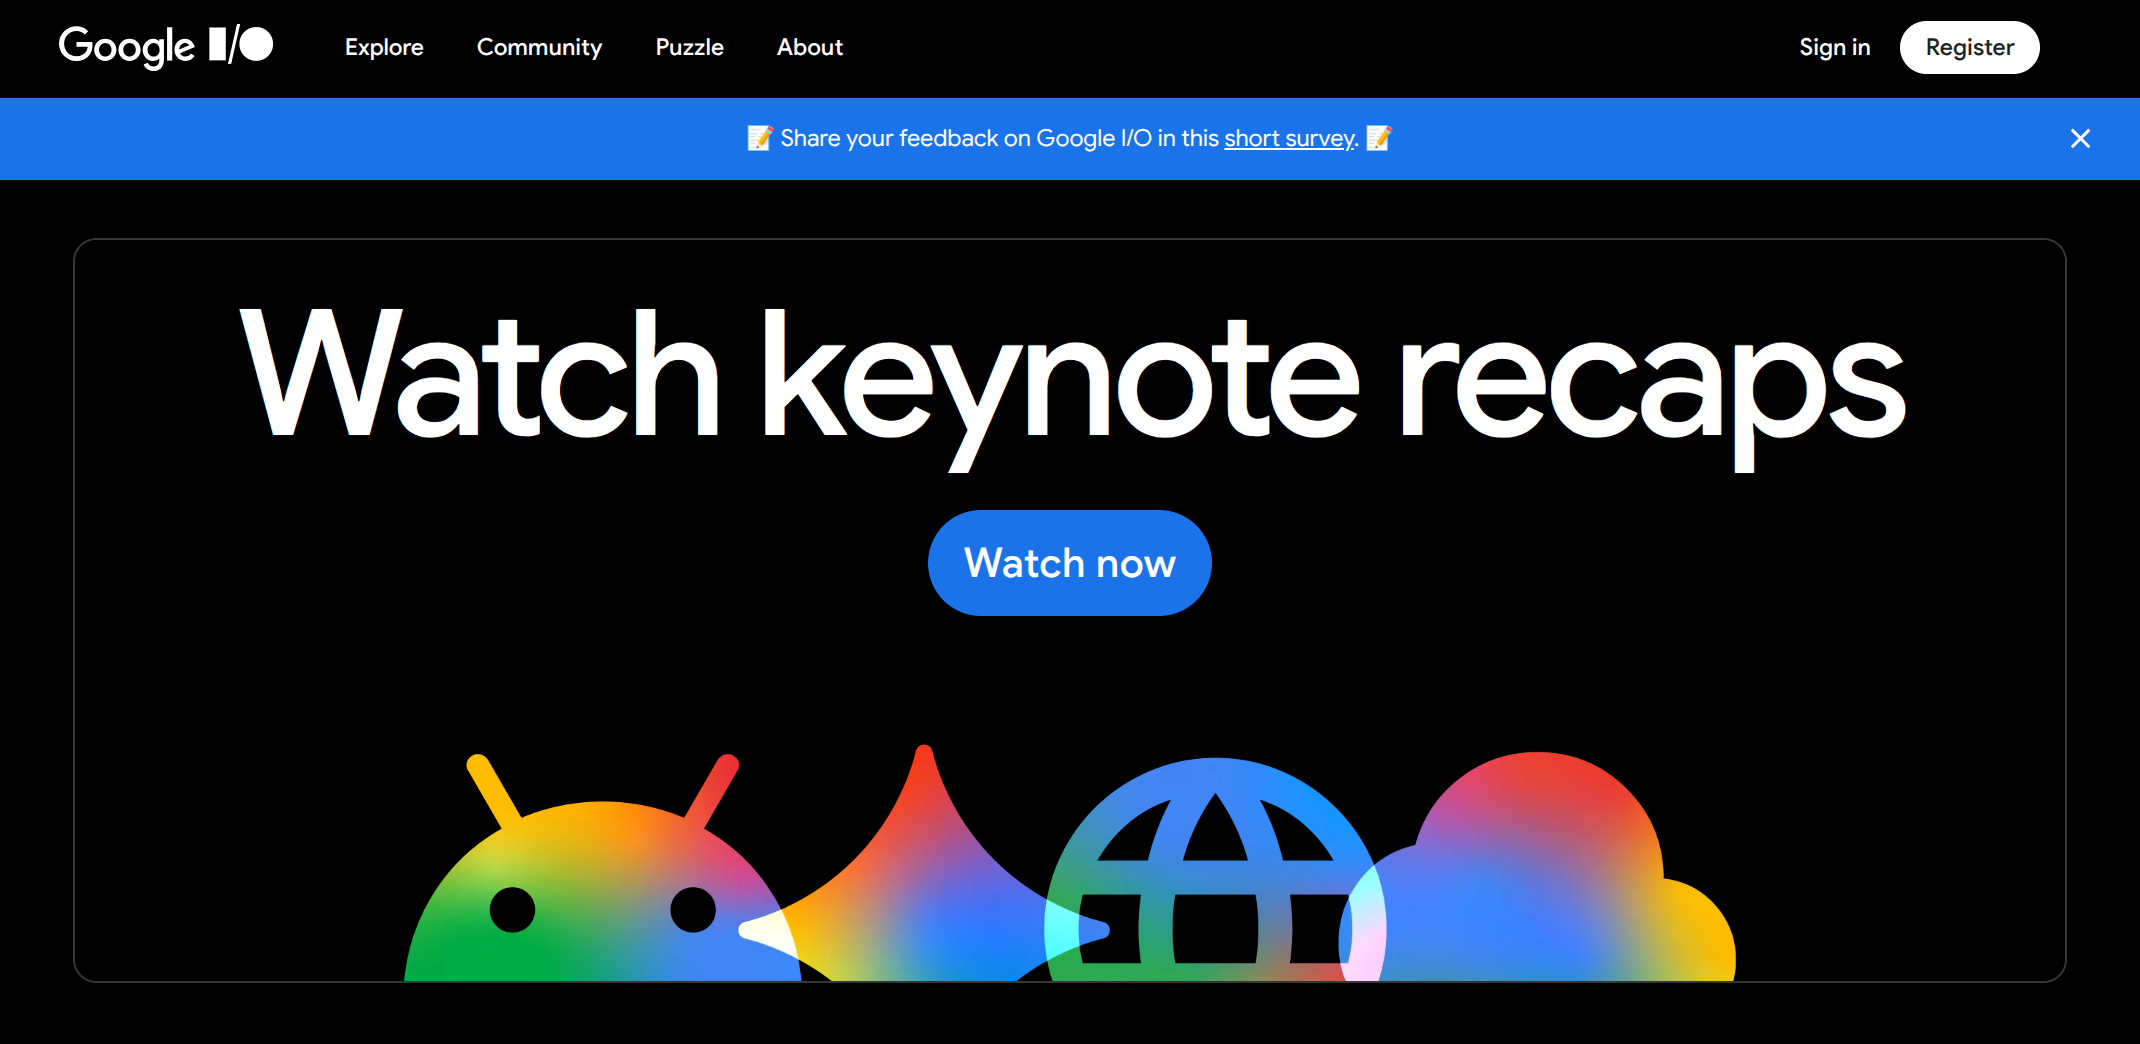Click the web globe graphic

pos(1215,870)
